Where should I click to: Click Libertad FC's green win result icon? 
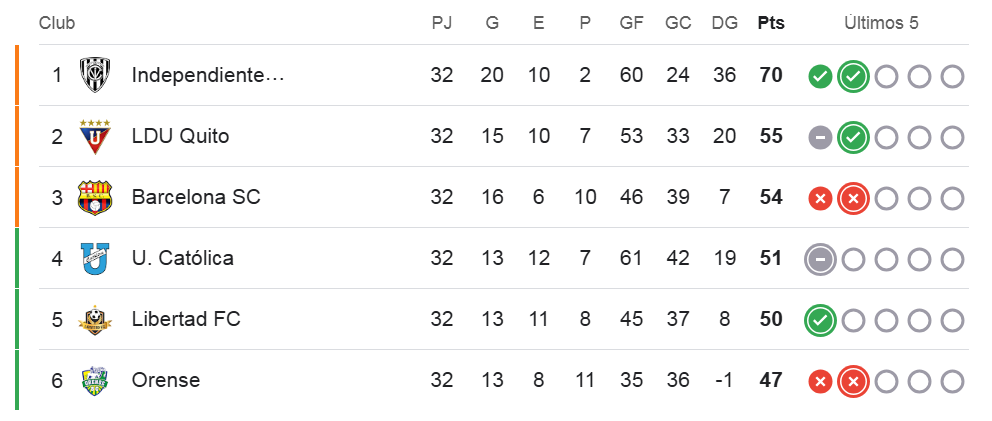tap(820, 320)
